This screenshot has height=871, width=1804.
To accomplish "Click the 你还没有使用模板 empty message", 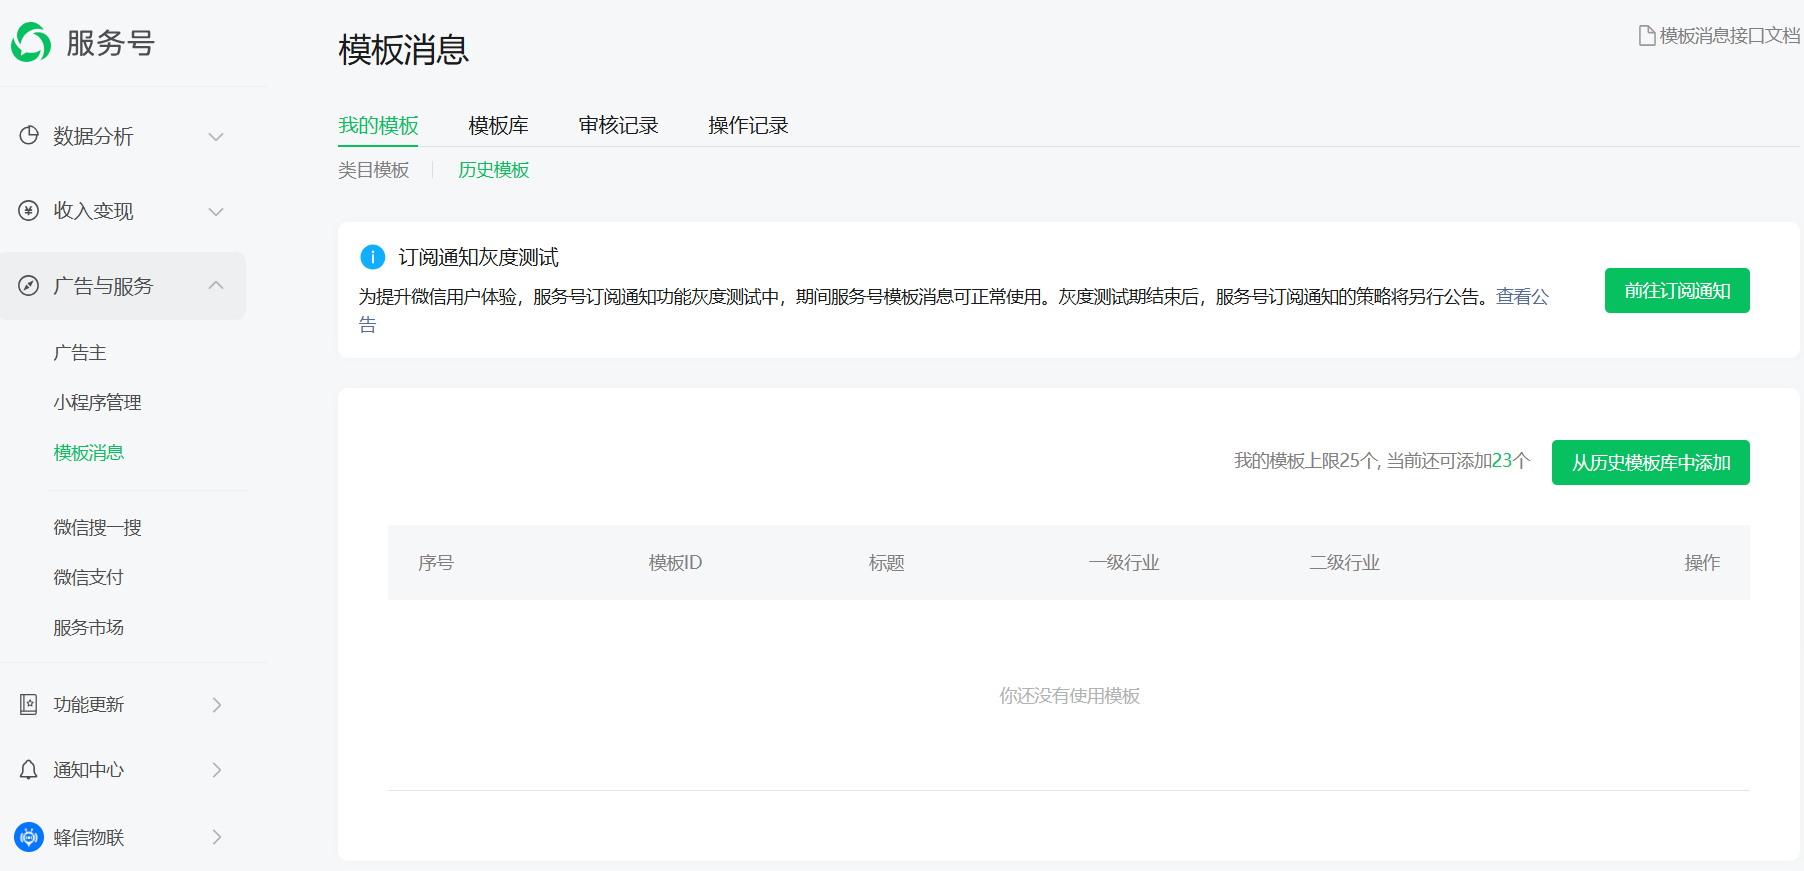I will click(1070, 695).
